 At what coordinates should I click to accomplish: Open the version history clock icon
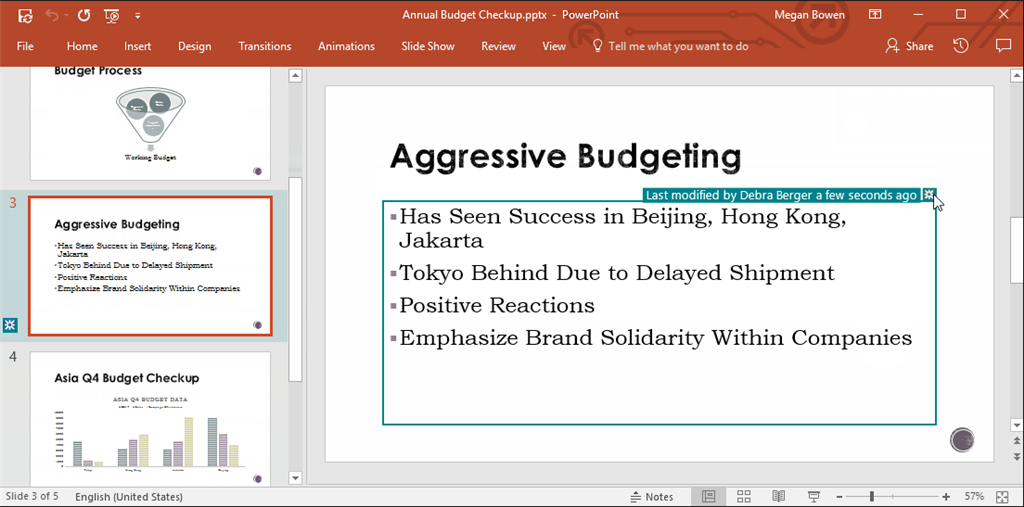(960, 46)
